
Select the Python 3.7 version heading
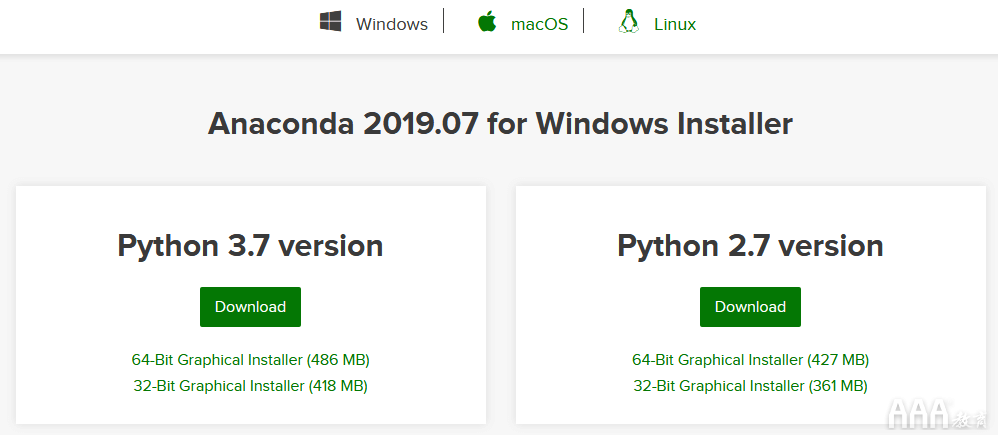tap(250, 246)
